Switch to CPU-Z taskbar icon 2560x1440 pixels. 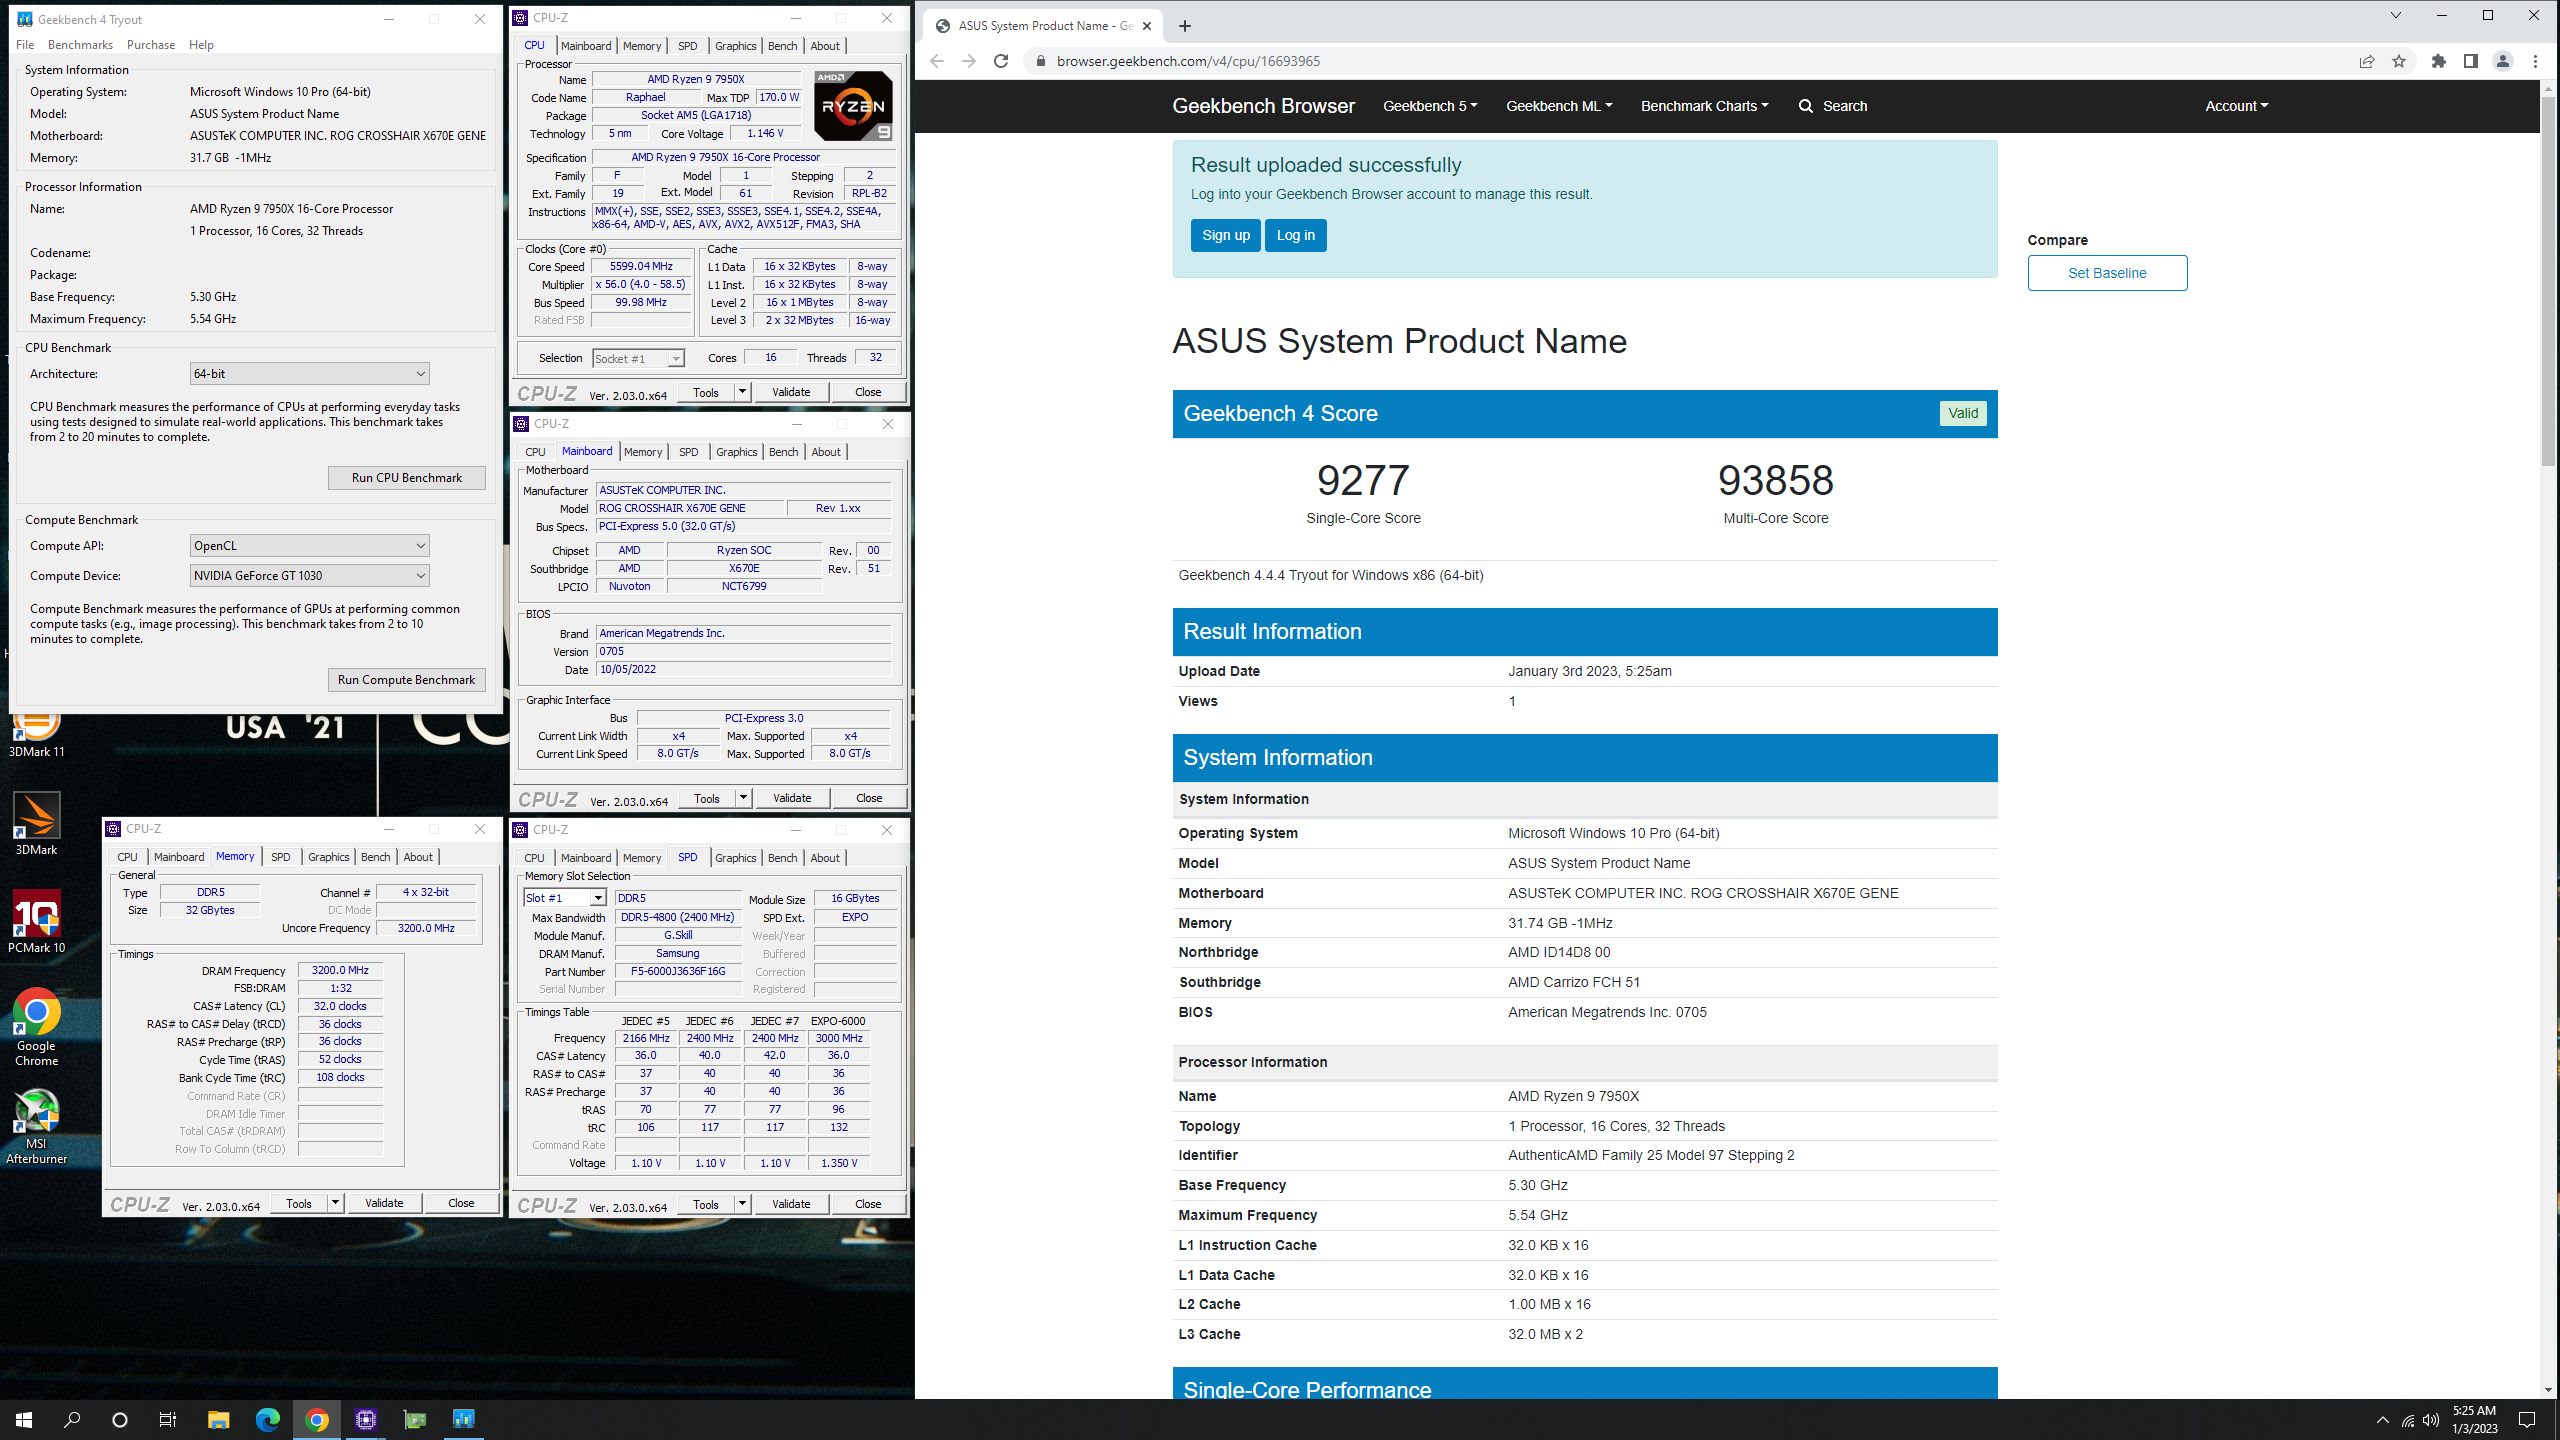pyautogui.click(x=365, y=1420)
